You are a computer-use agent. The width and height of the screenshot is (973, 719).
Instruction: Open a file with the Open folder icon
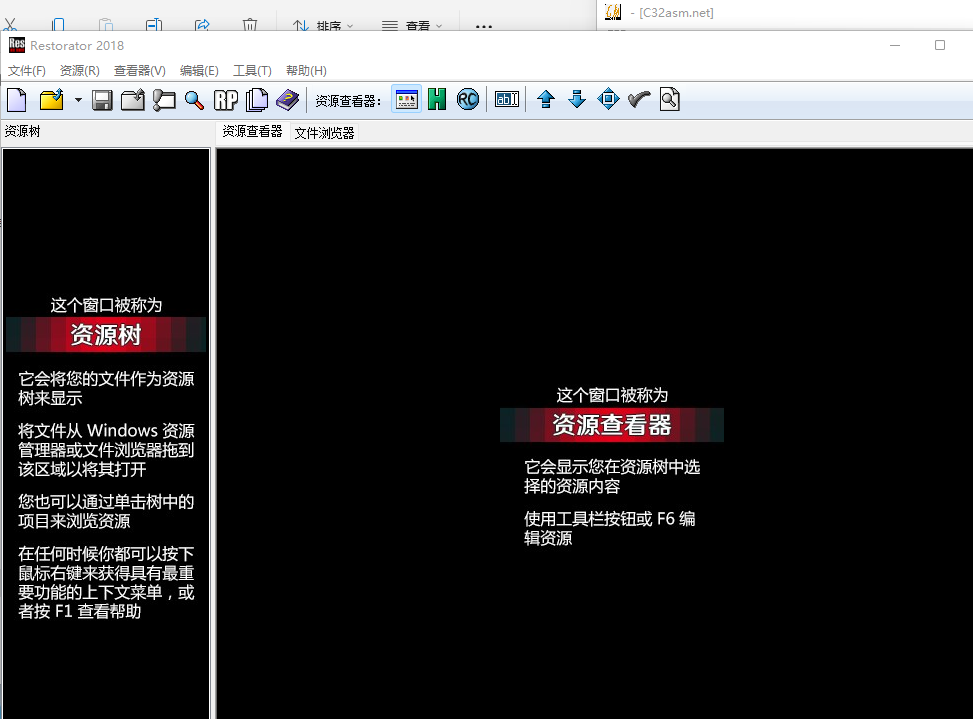pyautogui.click(x=52, y=99)
